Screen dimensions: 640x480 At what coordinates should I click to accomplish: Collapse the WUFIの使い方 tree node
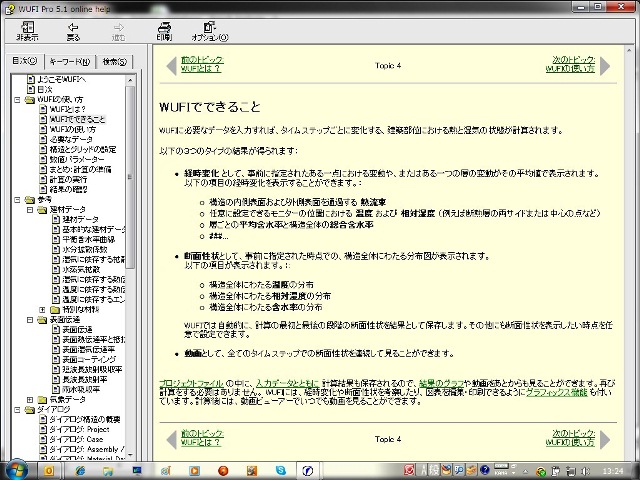click(x=17, y=99)
